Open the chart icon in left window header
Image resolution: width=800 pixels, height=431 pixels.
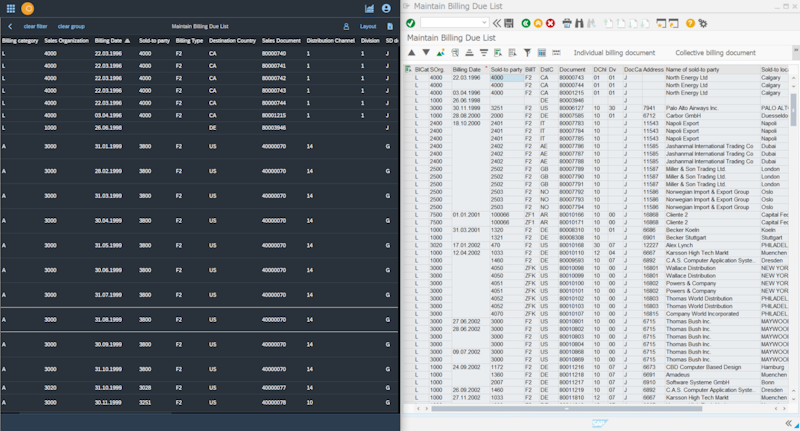pyautogui.click(x=369, y=8)
